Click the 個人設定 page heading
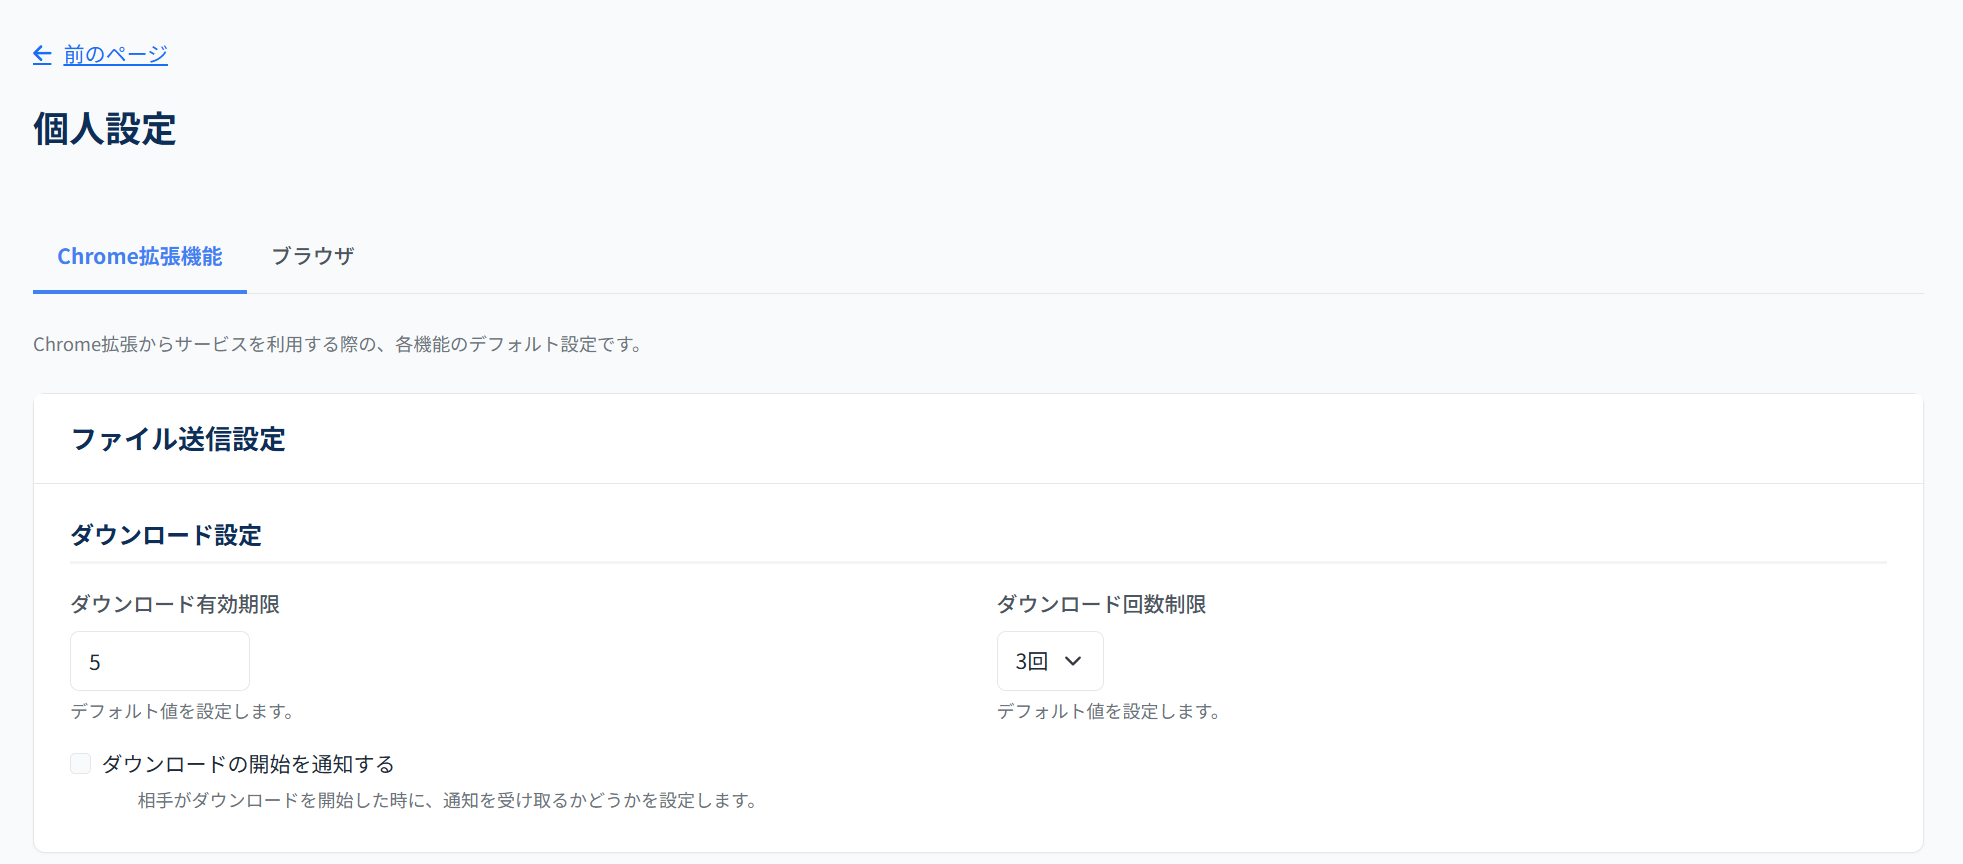Viewport: 1963px width, 864px height. coord(105,130)
